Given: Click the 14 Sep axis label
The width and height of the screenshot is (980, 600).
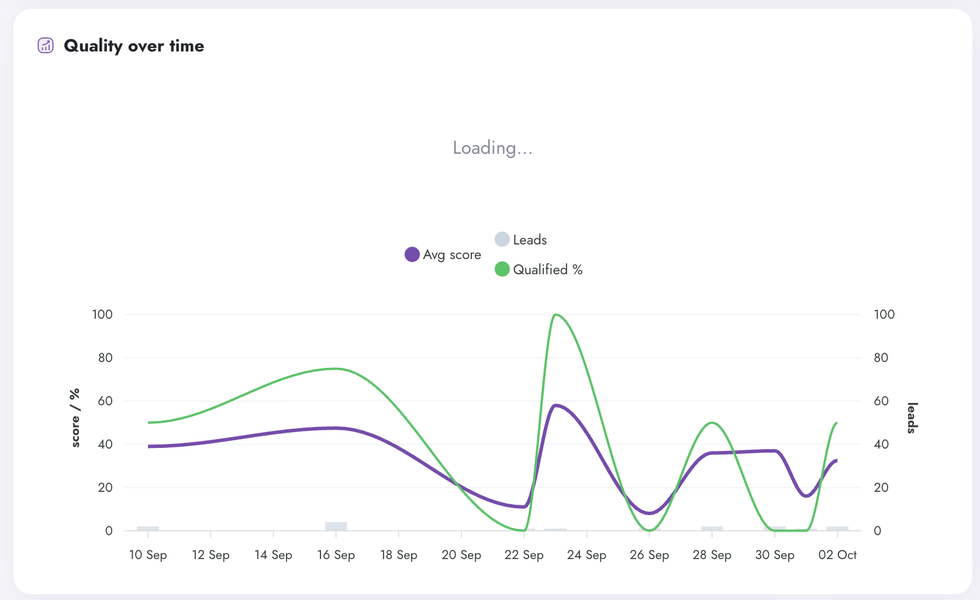Looking at the screenshot, I should [273, 554].
